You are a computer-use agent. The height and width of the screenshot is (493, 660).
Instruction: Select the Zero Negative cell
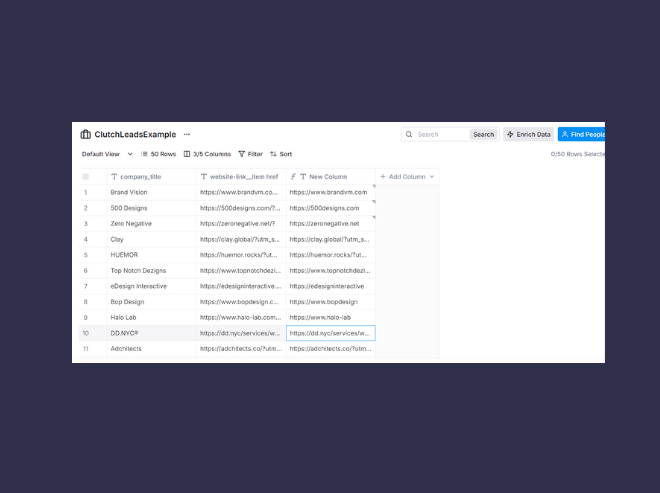pyautogui.click(x=152, y=224)
